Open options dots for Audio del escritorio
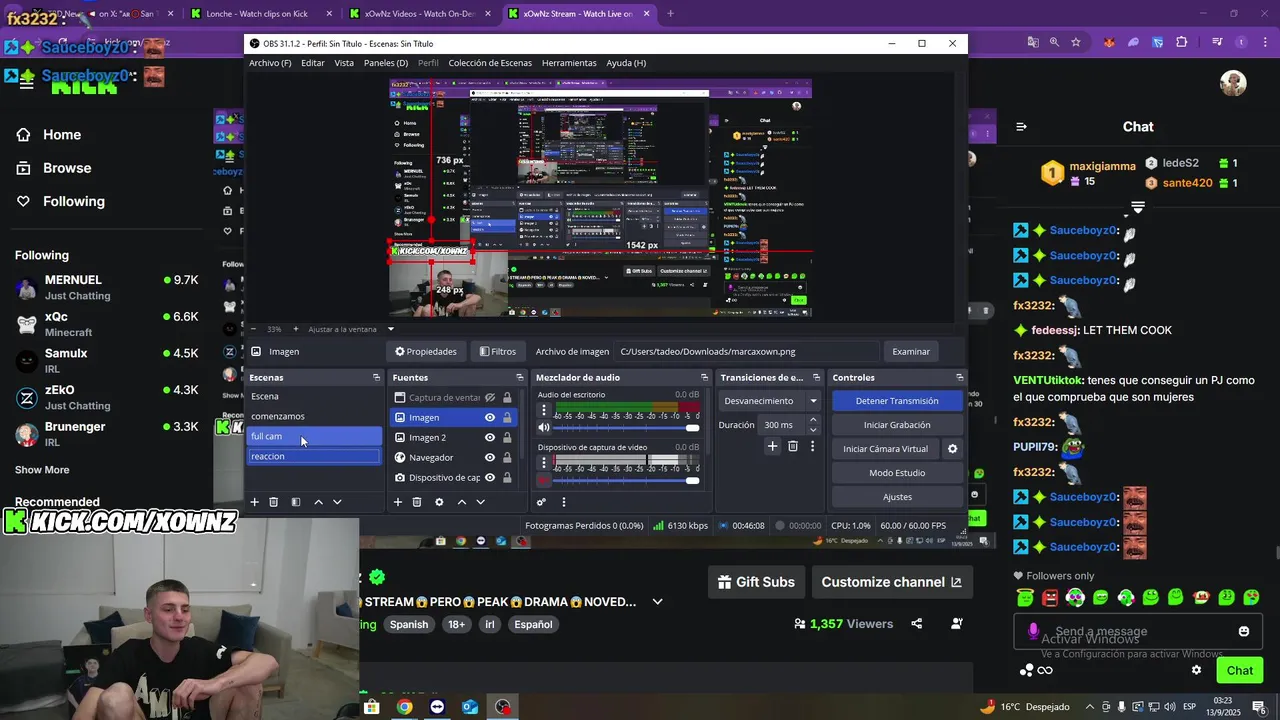This screenshot has height=720, width=1280. tap(544, 410)
